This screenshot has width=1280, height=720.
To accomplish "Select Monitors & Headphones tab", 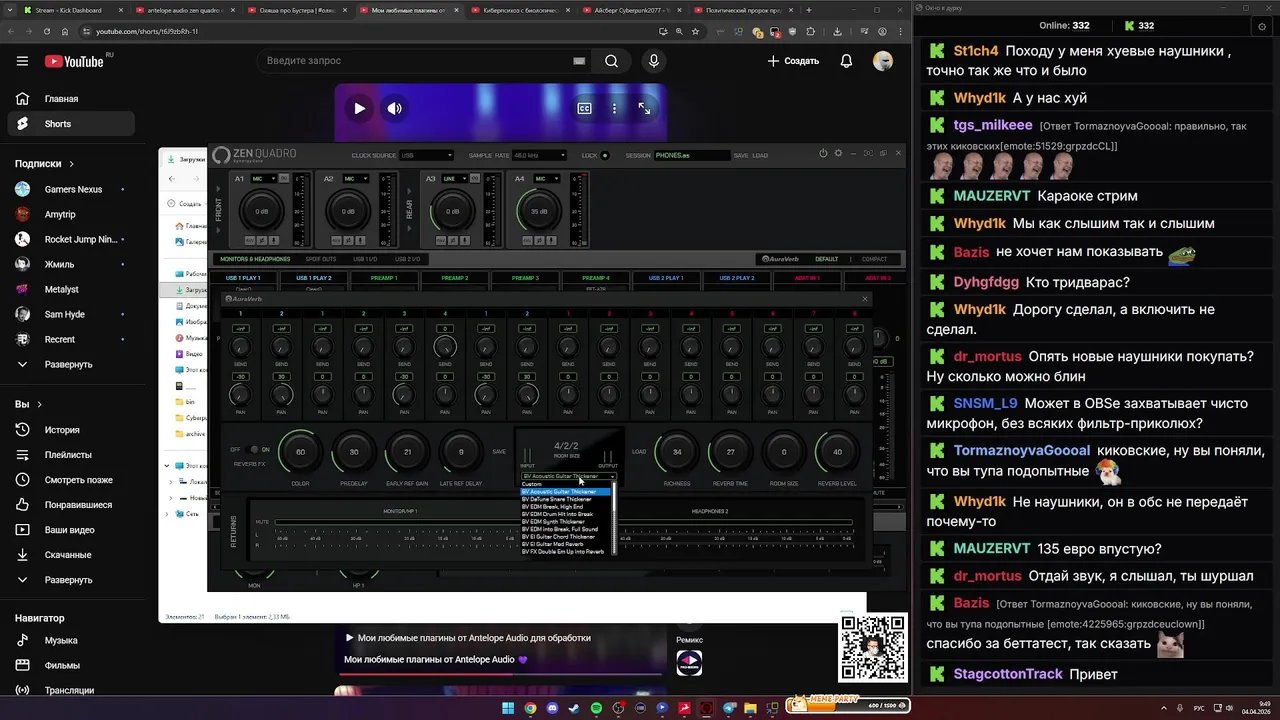I will [x=254, y=259].
